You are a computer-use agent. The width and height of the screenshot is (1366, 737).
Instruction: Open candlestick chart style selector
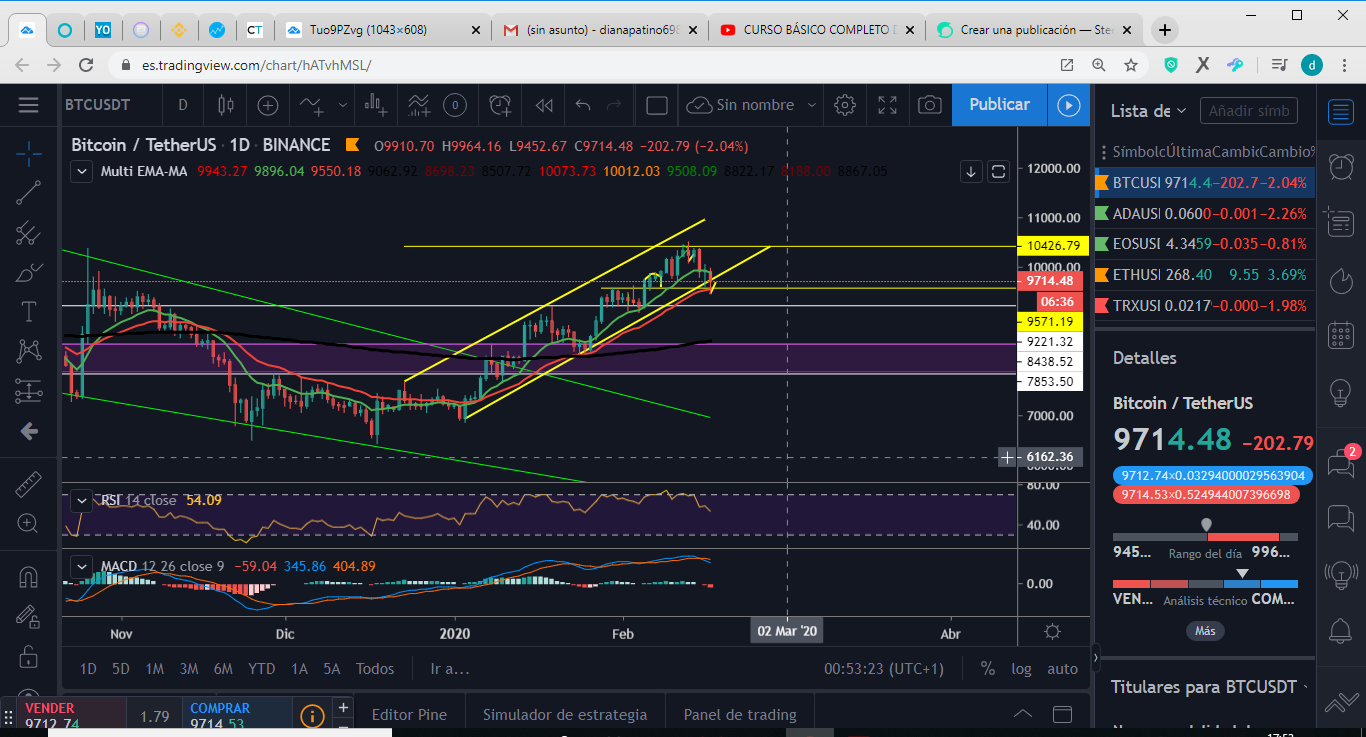click(x=225, y=105)
